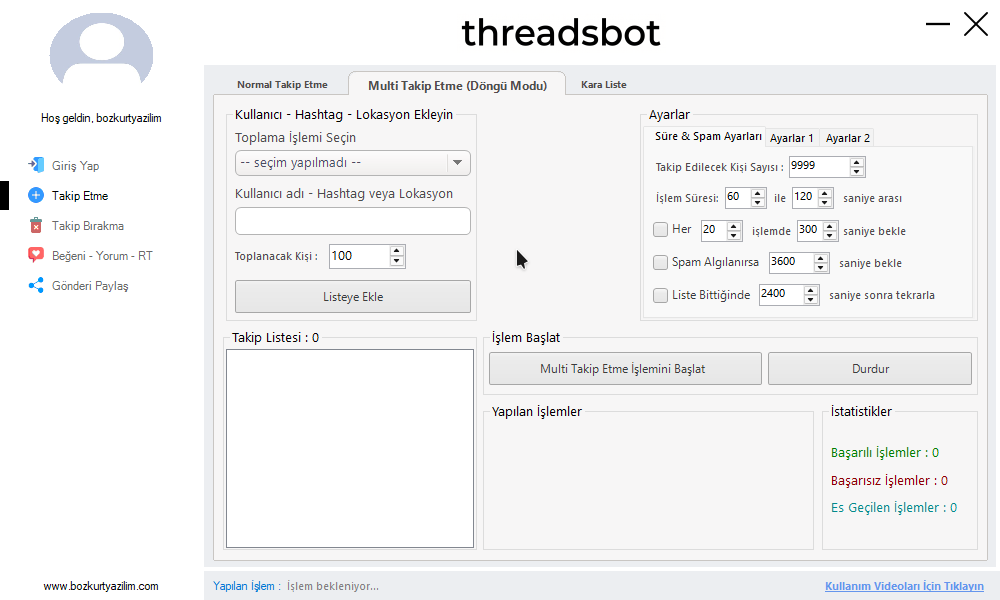
Task: Select Multi Takip Etme (Döngü Modu) tab
Action: [457, 85]
